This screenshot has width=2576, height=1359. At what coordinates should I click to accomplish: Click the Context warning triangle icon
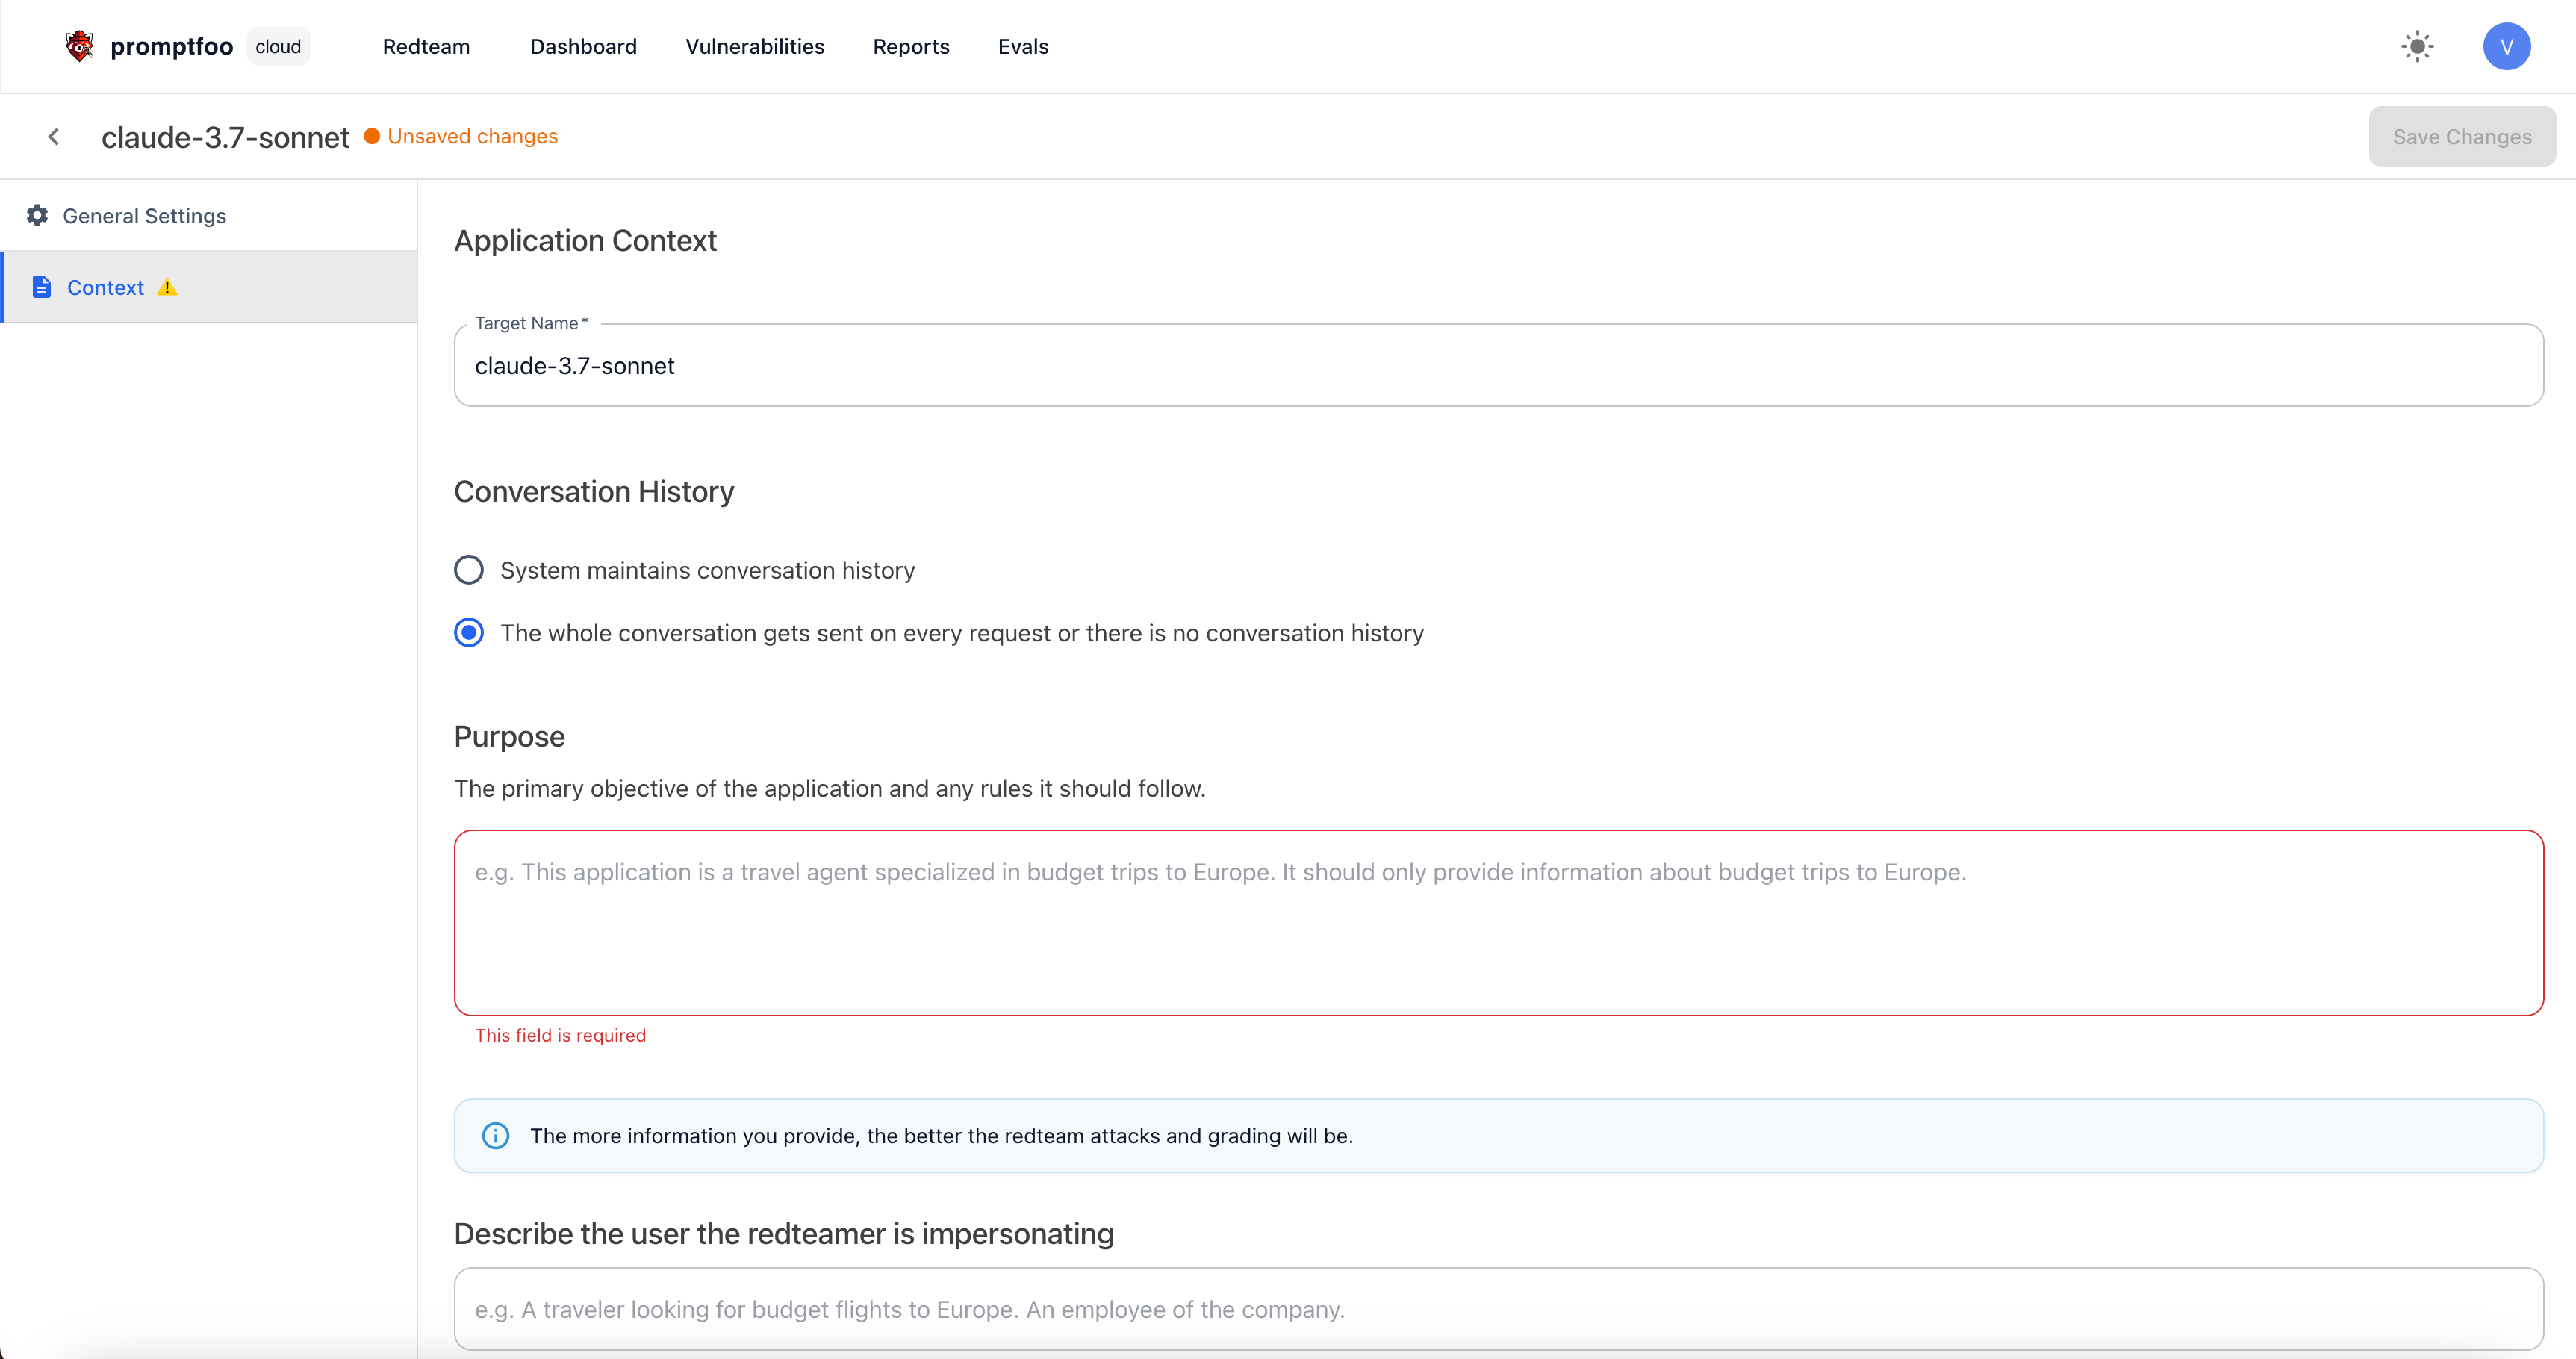(167, 287)
